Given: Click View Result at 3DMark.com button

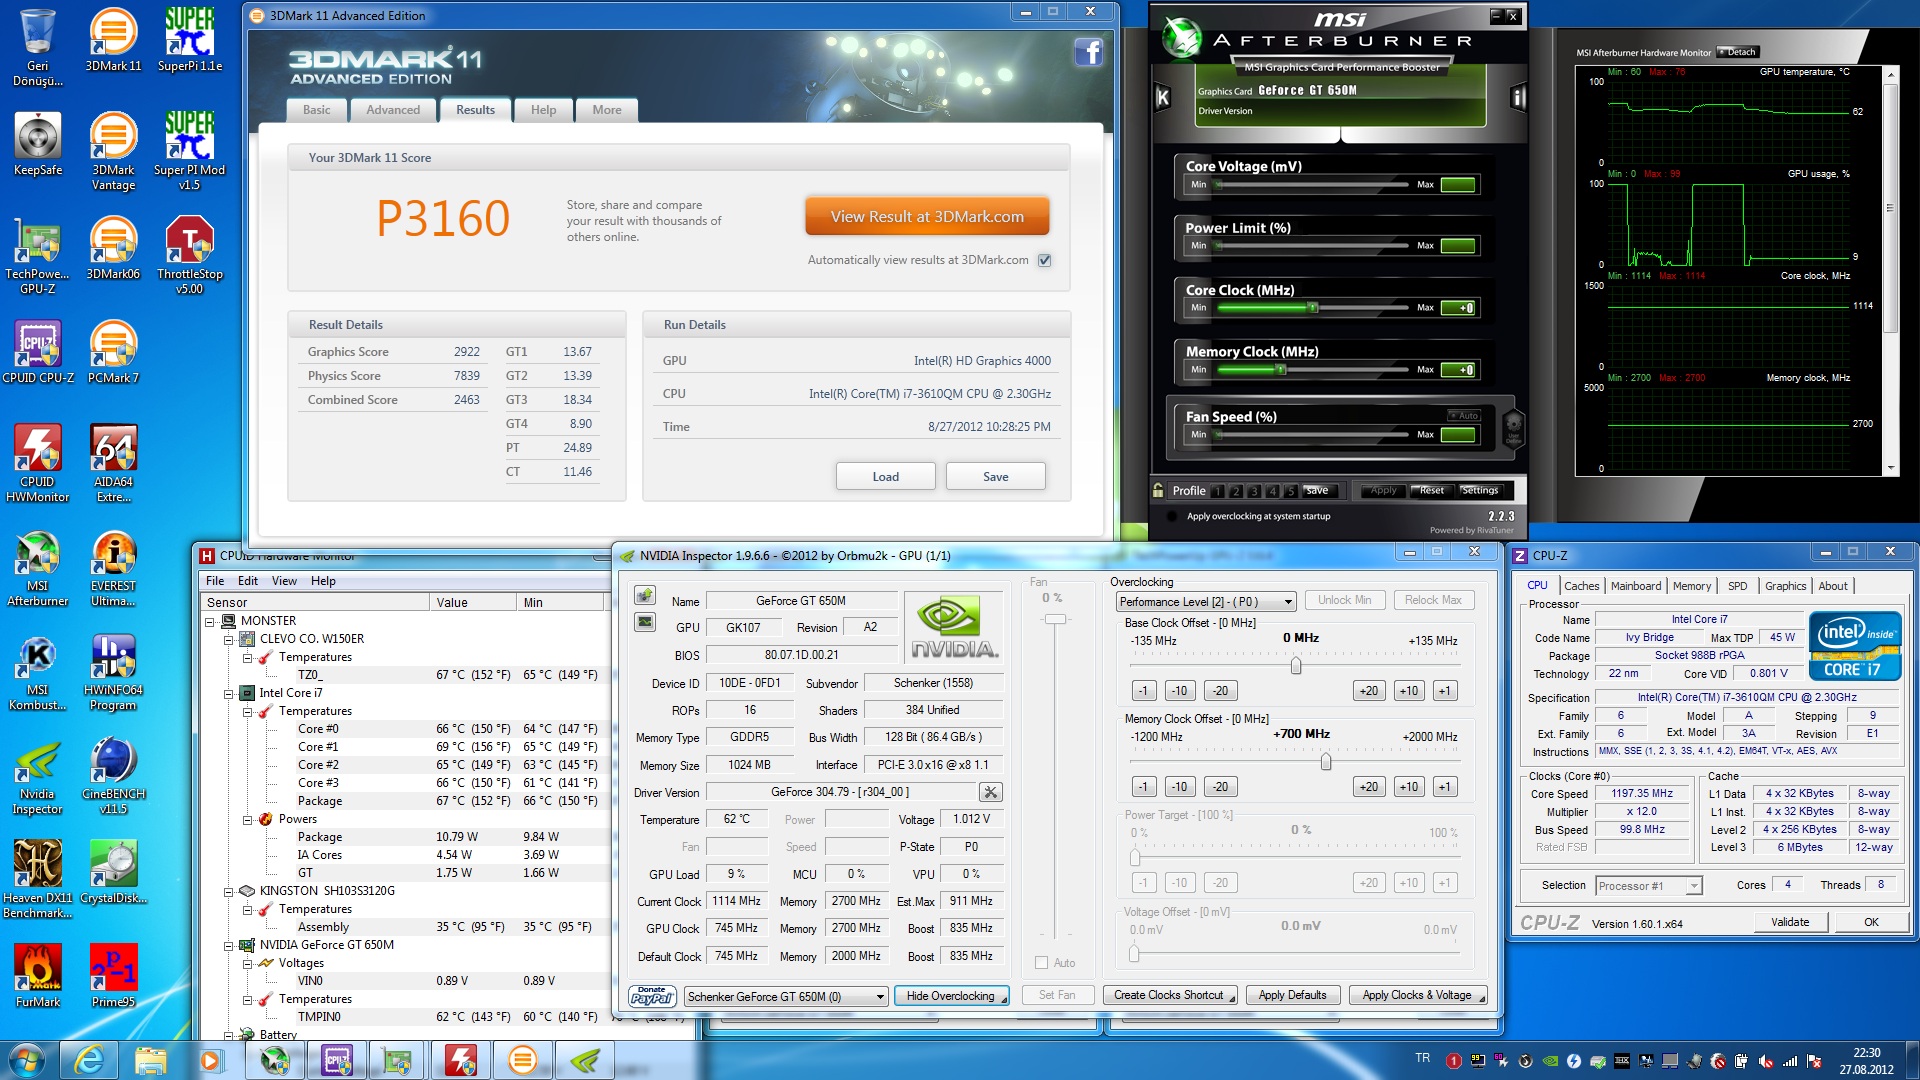Looking at the screenshot, I should [x=927, y=217].
